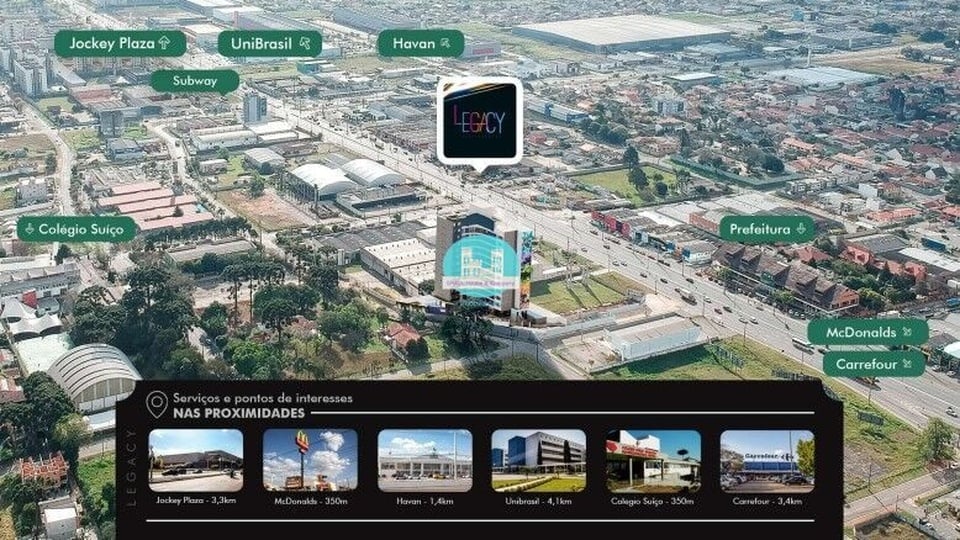Open the Havan store photo thumbnail

425,460
